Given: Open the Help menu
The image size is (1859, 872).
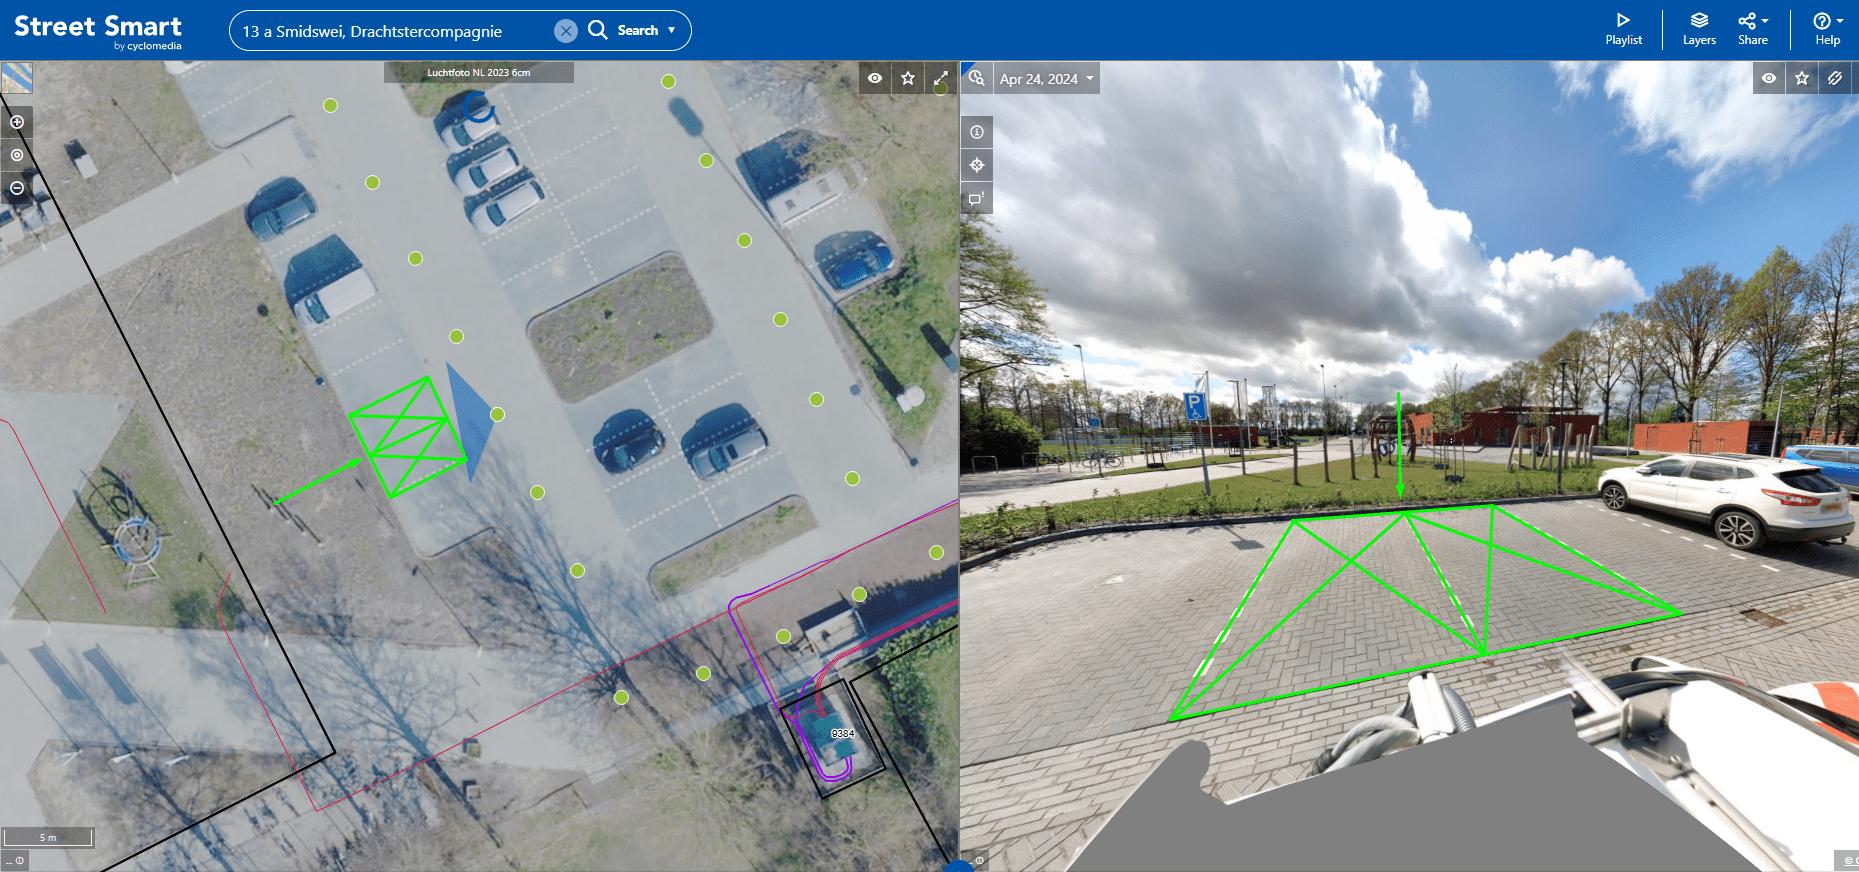Looking at the screenshot, I should (1827, 29).
